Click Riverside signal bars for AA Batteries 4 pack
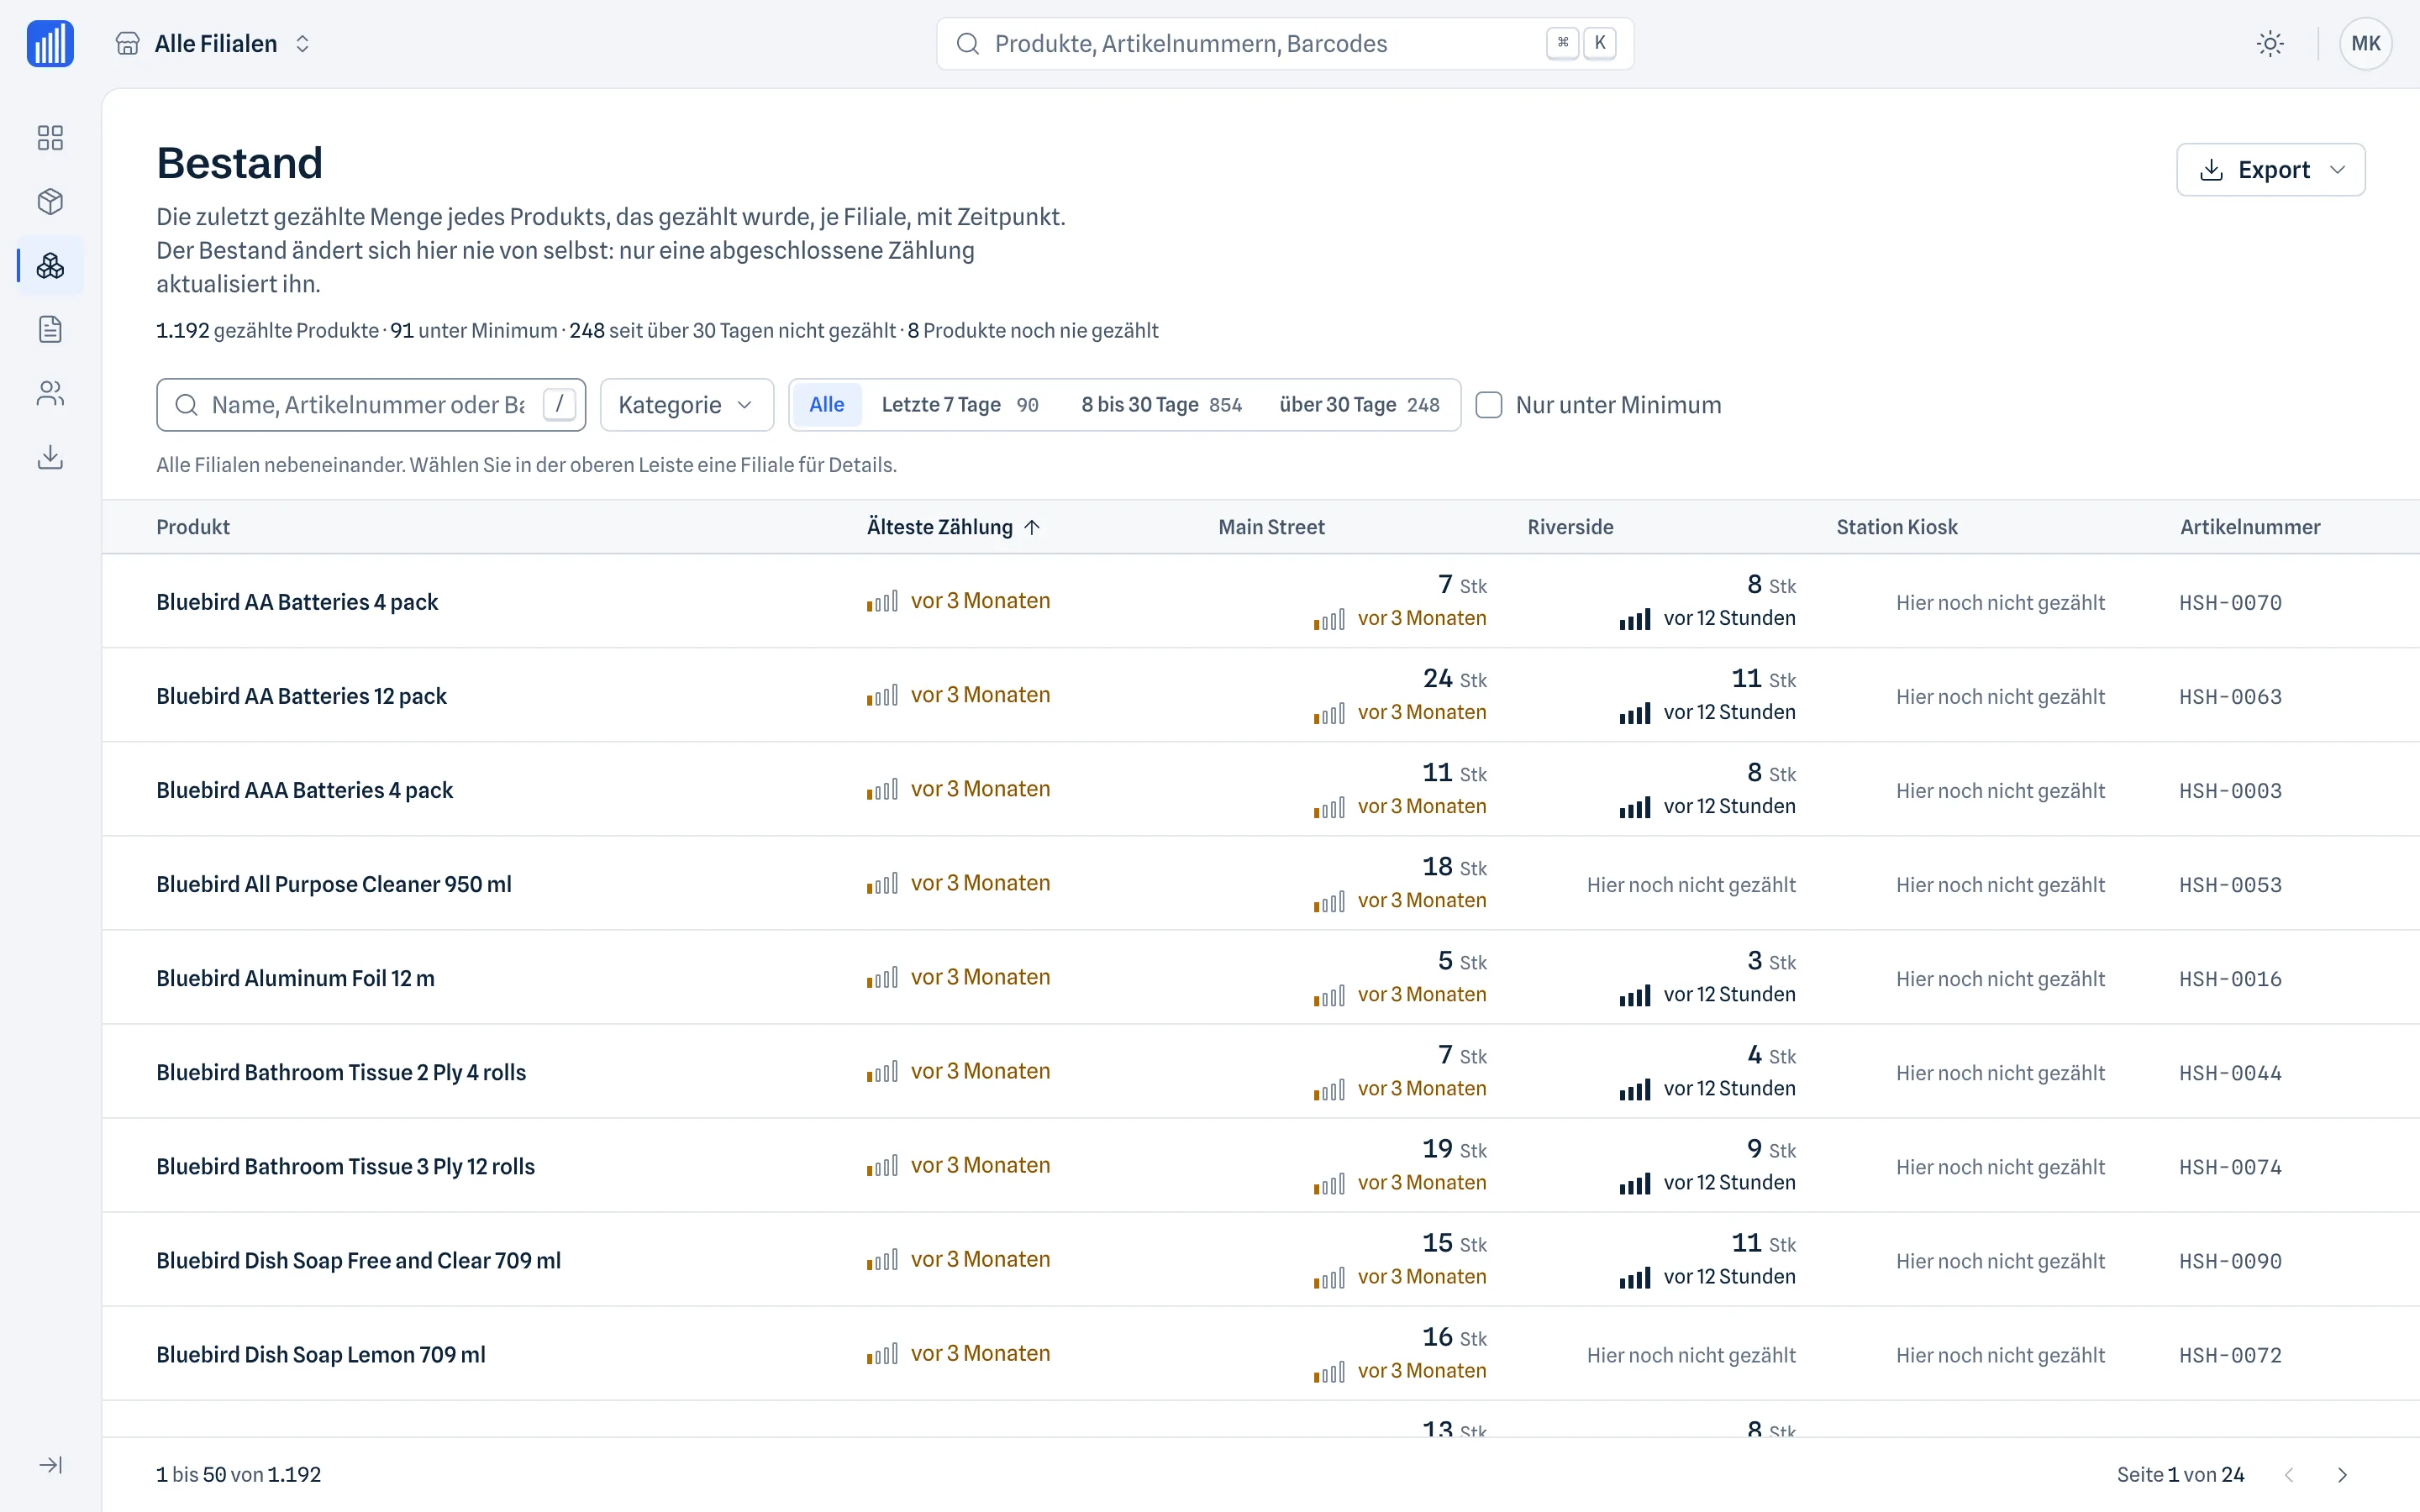2420x1512 pixels. (x=1635, y=619)
